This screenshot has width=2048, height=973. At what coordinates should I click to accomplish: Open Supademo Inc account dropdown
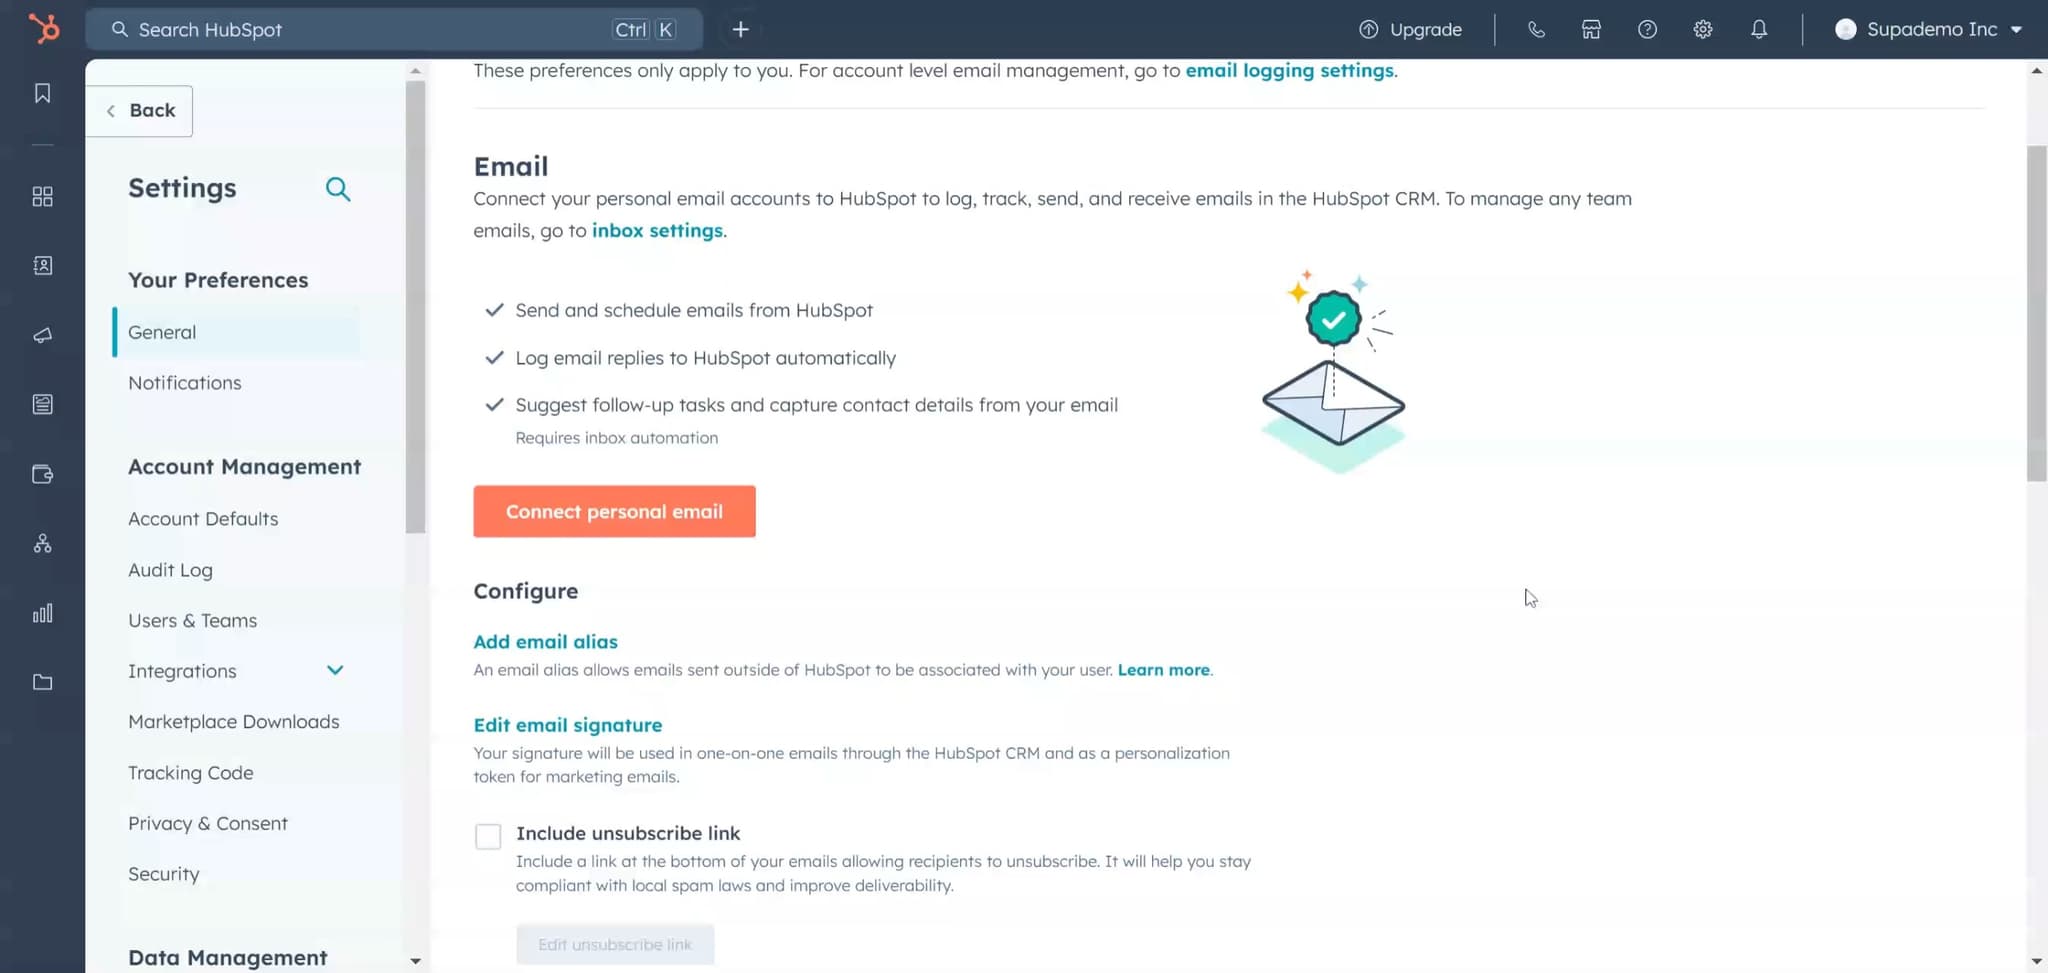1929,29
